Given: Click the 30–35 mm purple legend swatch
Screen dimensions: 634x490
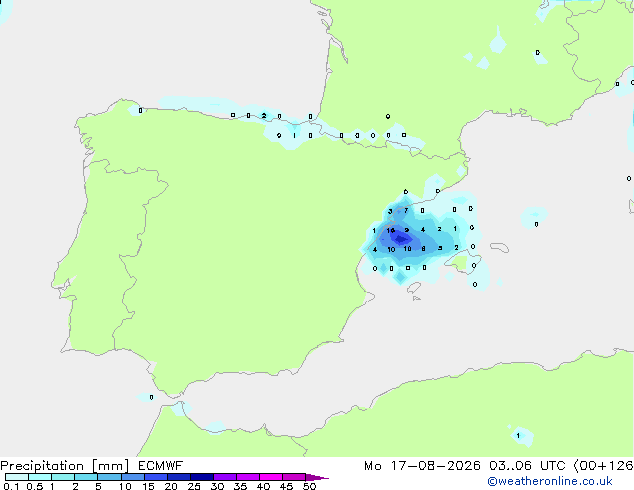Looking at the screenshot, I should tap(224, 477).
